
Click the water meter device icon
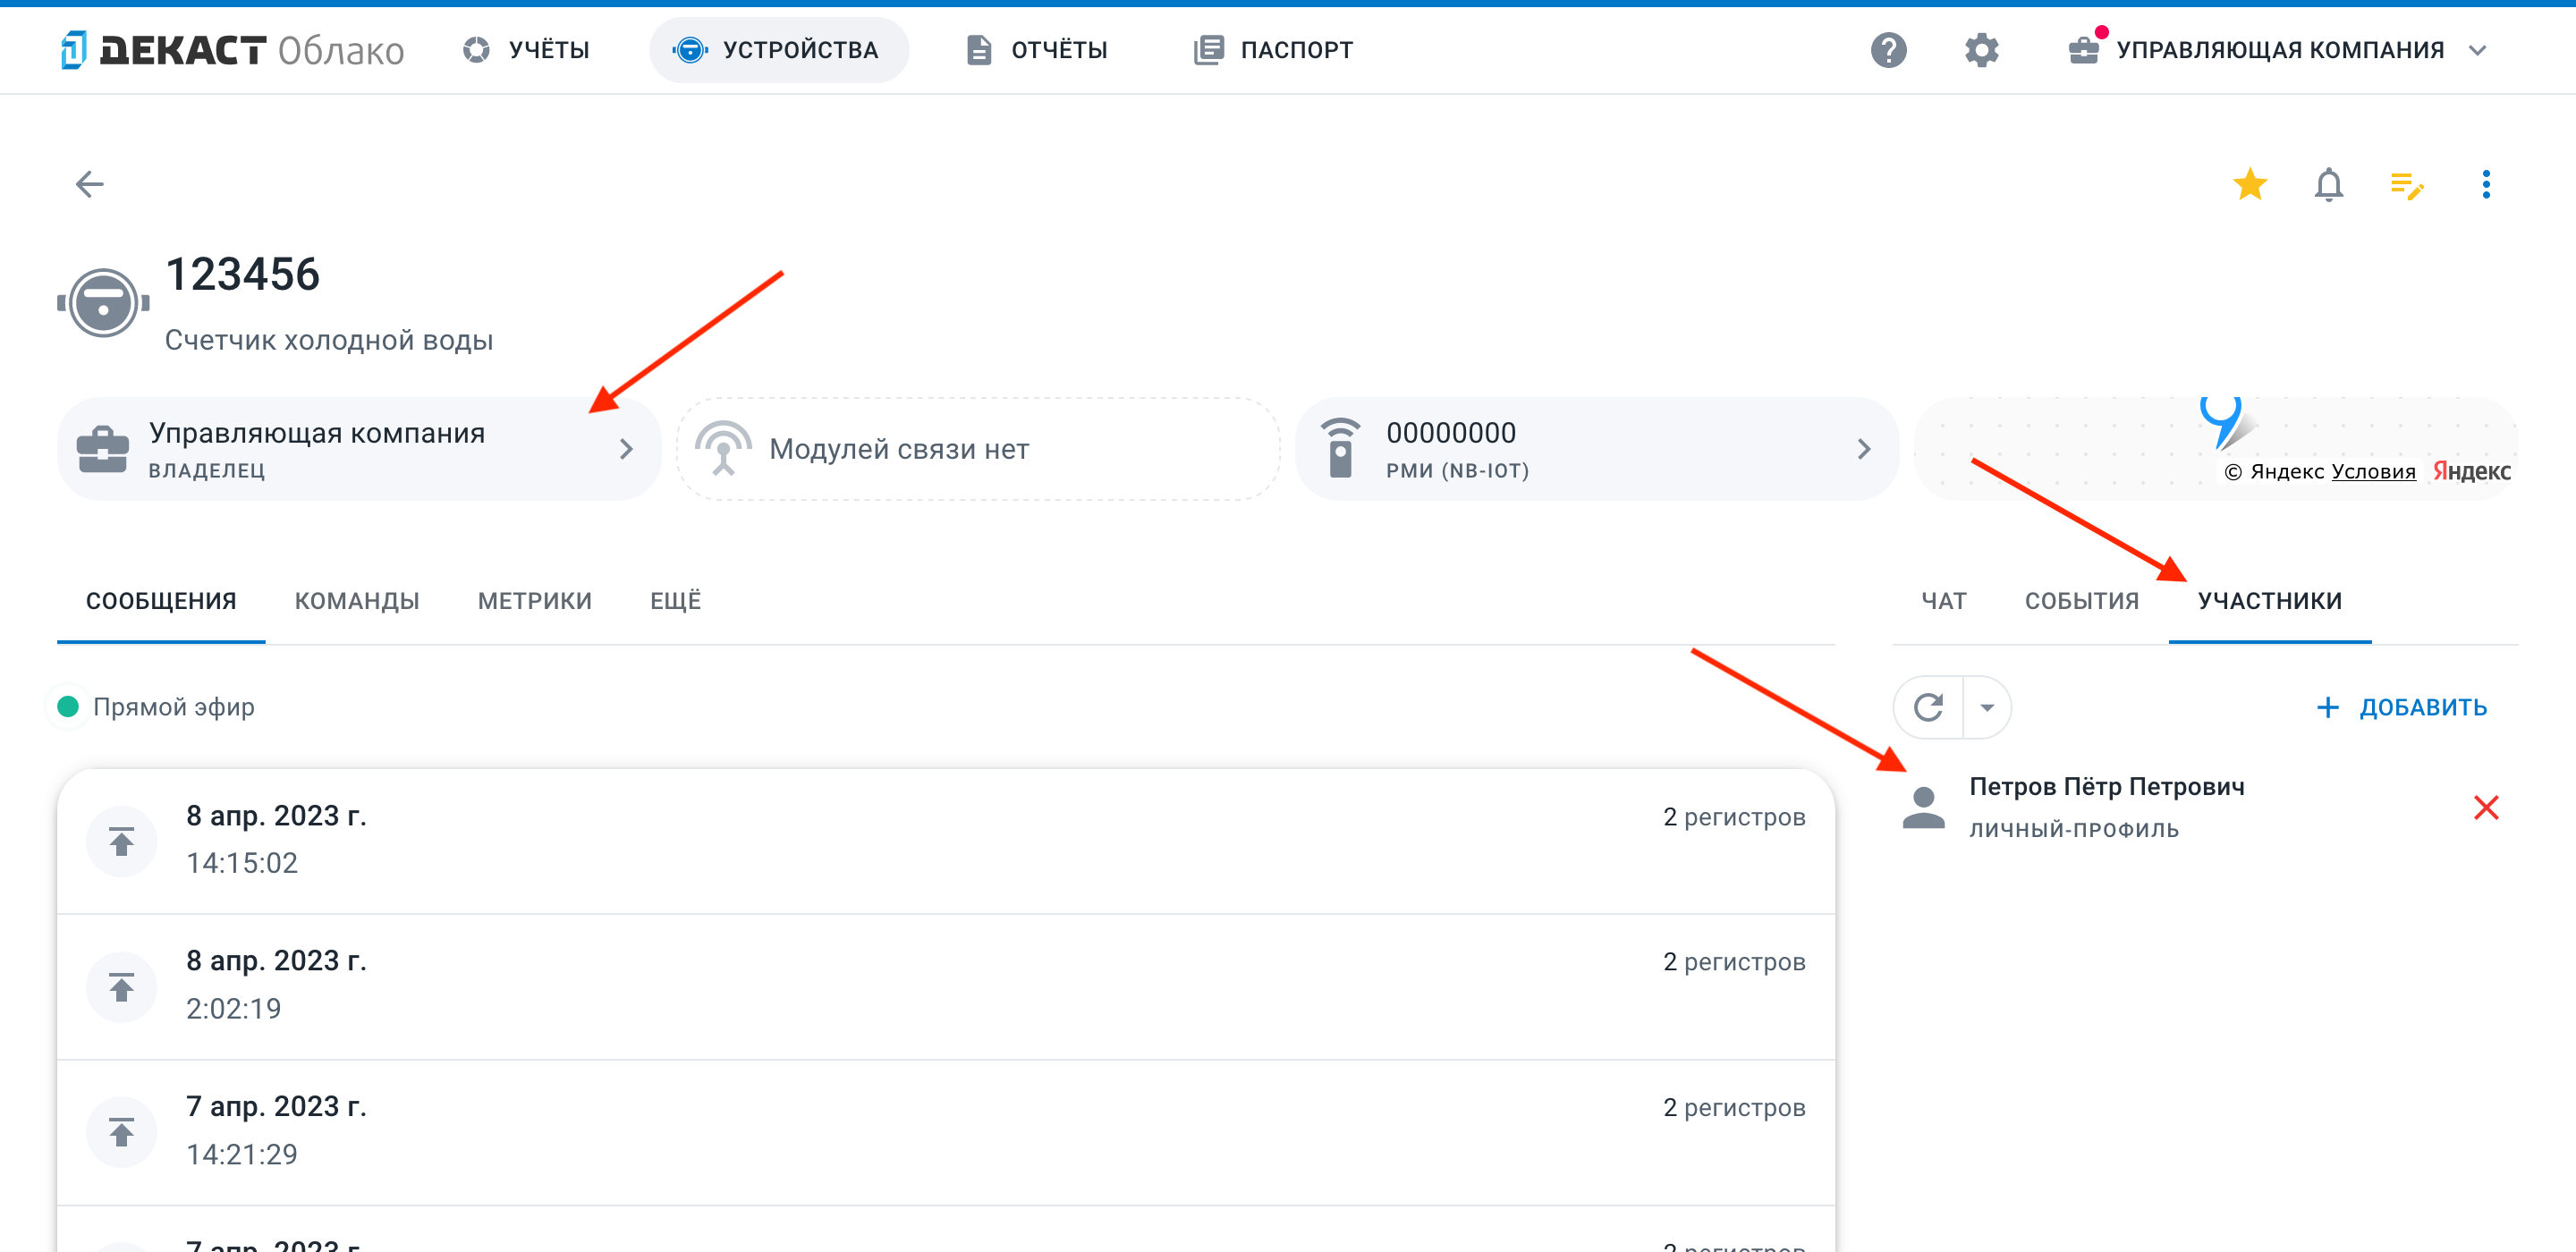103,302
